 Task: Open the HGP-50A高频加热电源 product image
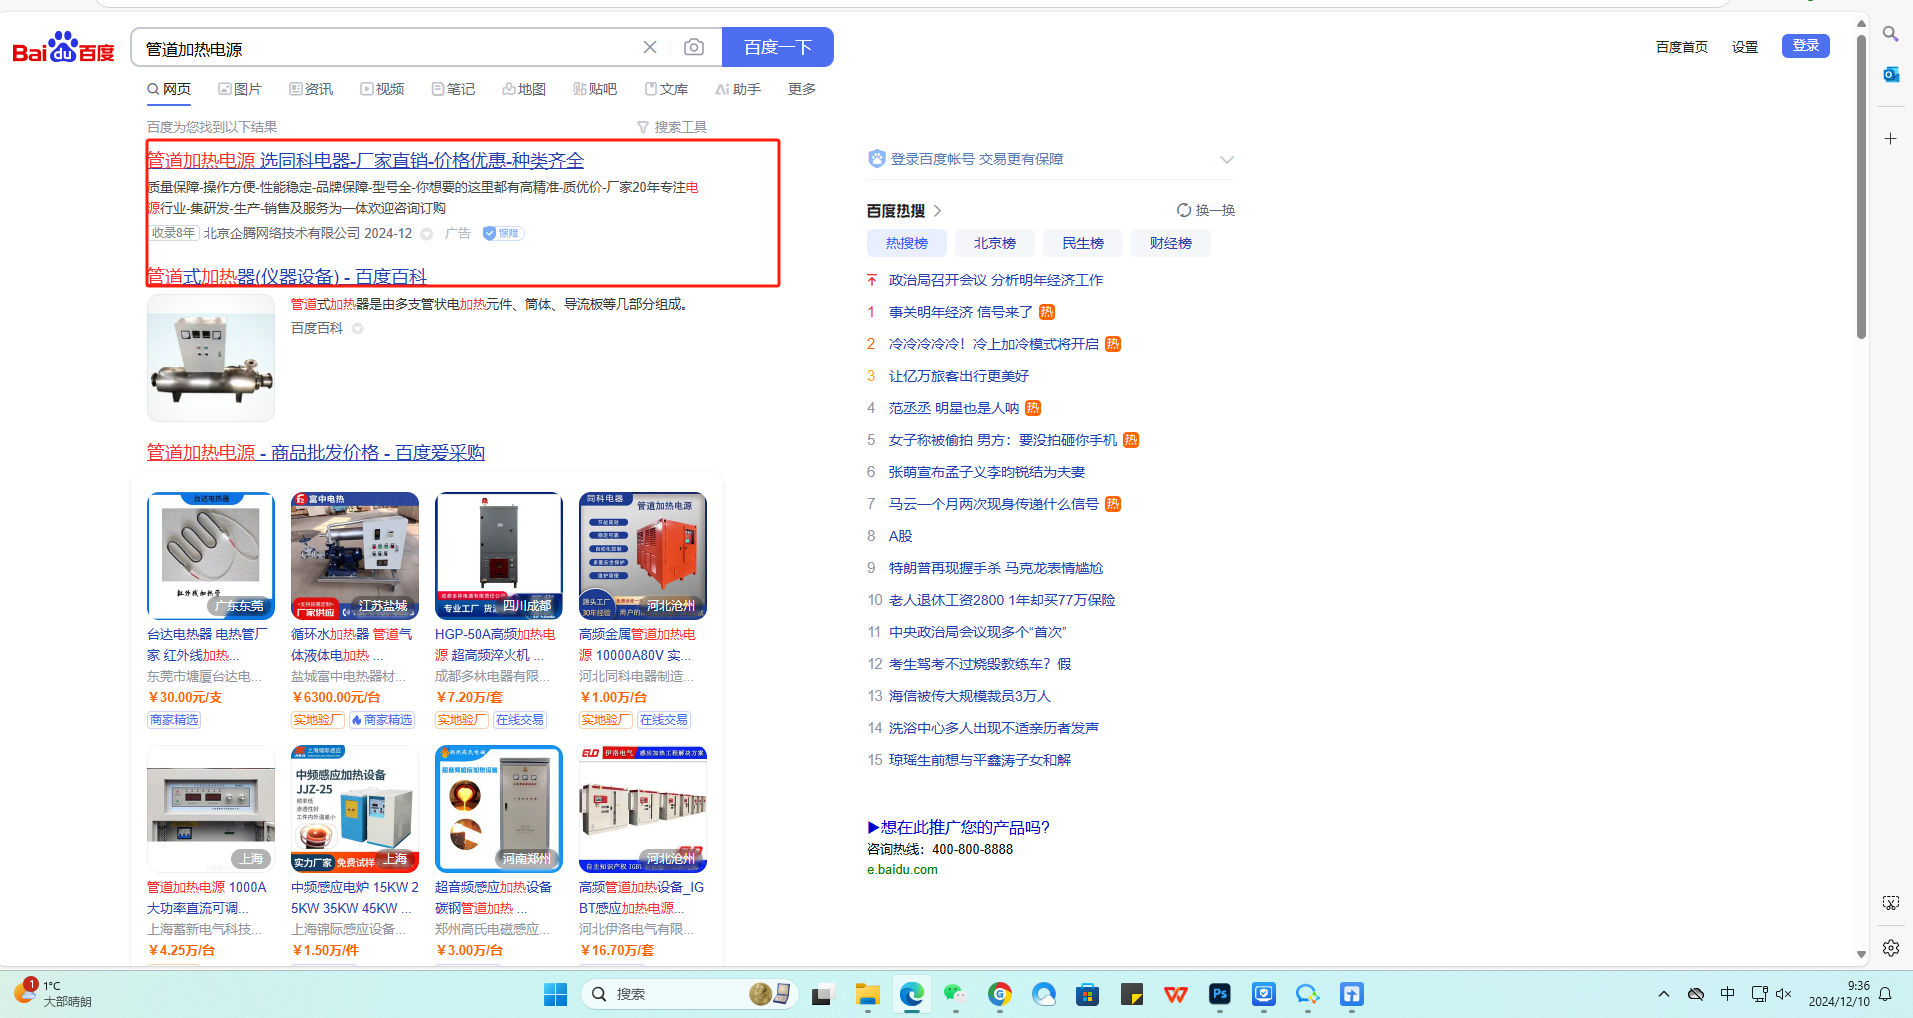pos(499,556)
